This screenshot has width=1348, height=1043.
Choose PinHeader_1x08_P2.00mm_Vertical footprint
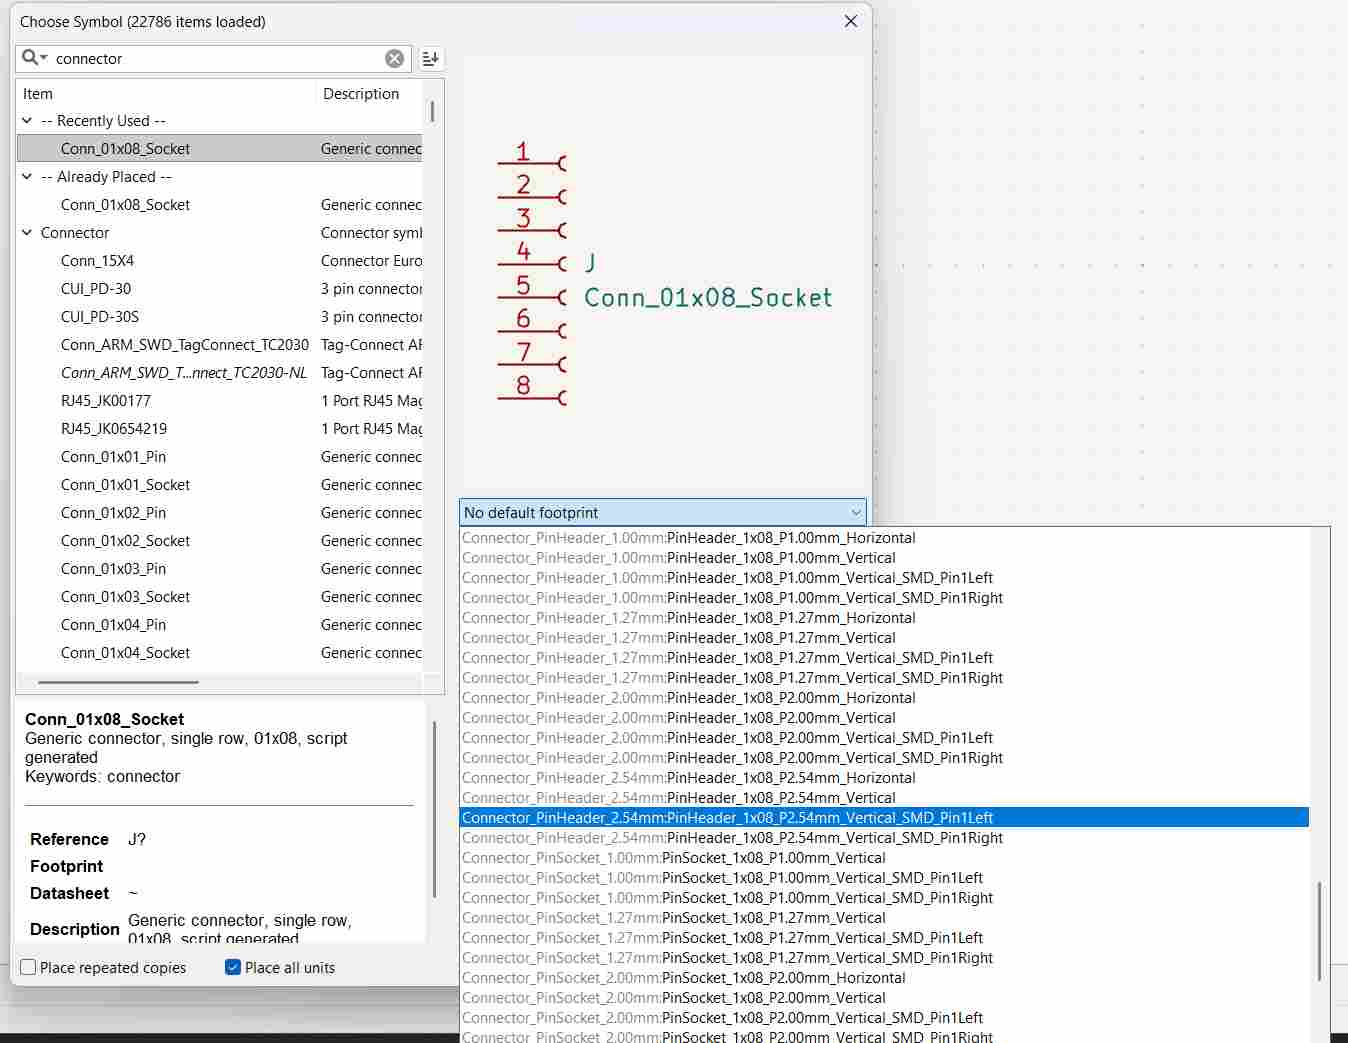(x=884, y=718)
